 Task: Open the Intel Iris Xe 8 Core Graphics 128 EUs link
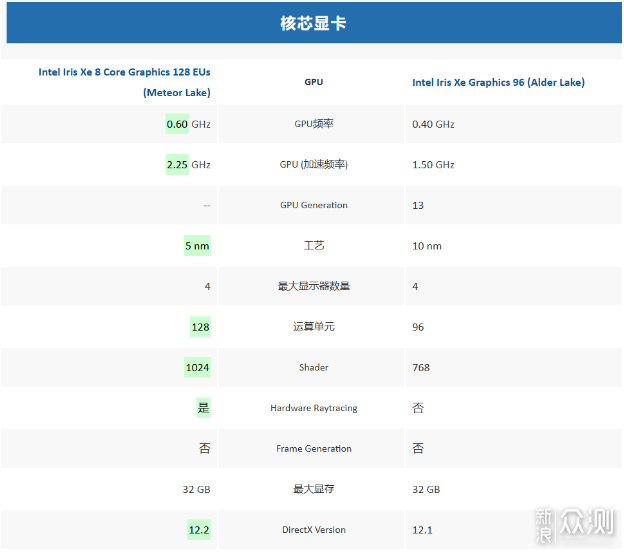point(124,82)
